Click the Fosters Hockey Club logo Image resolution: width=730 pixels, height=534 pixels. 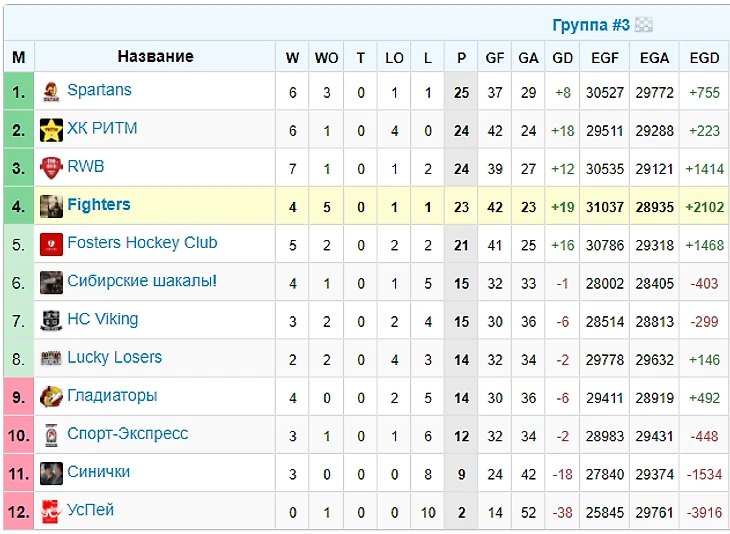coord(51,244)
